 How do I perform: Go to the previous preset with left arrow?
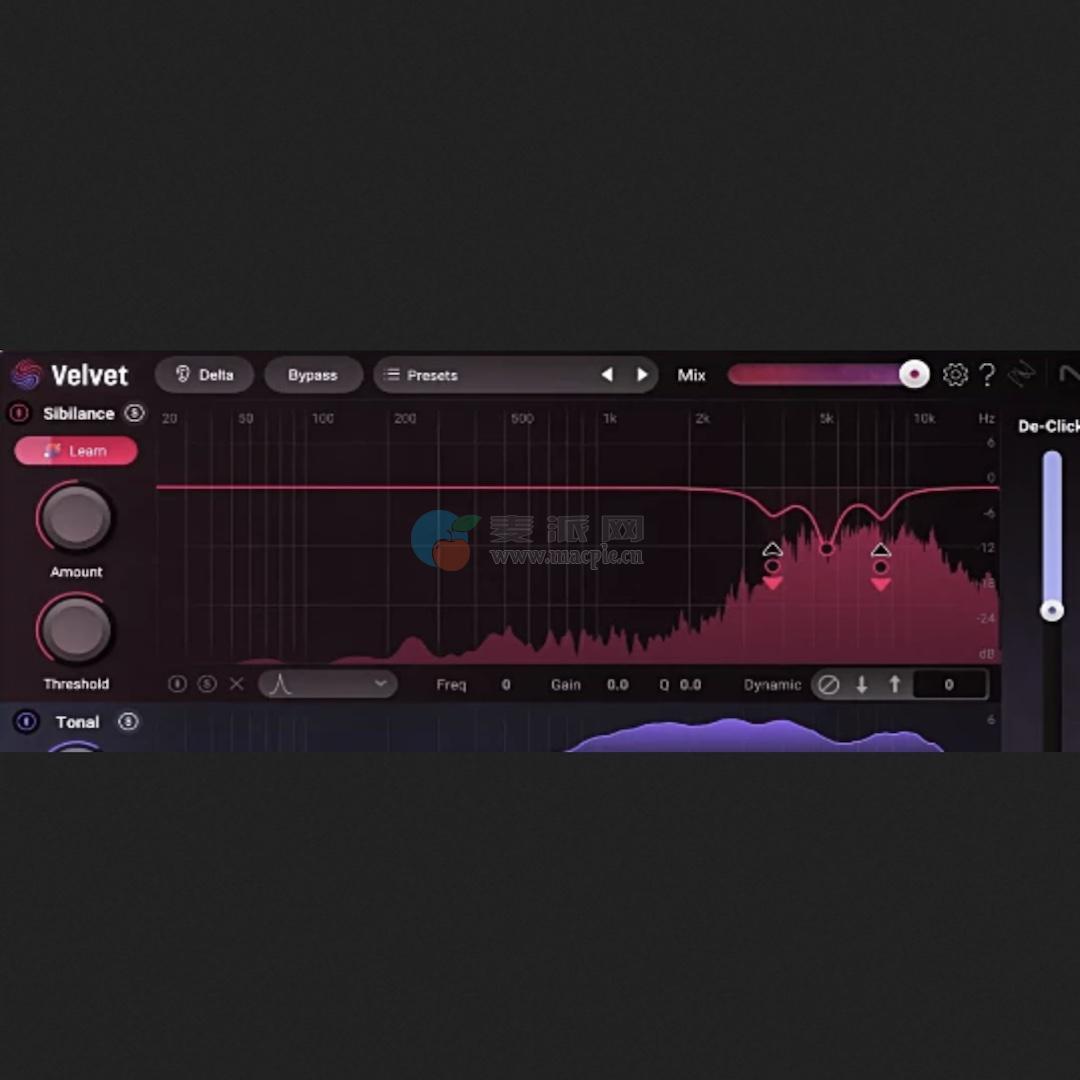click(x=607, y=374)
